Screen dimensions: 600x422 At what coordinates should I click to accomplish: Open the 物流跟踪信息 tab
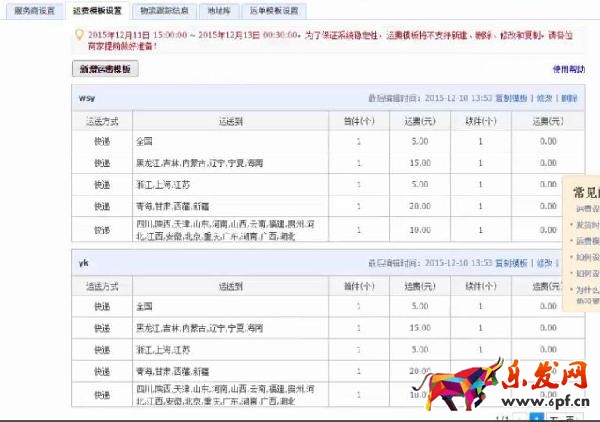click(160, 10)
